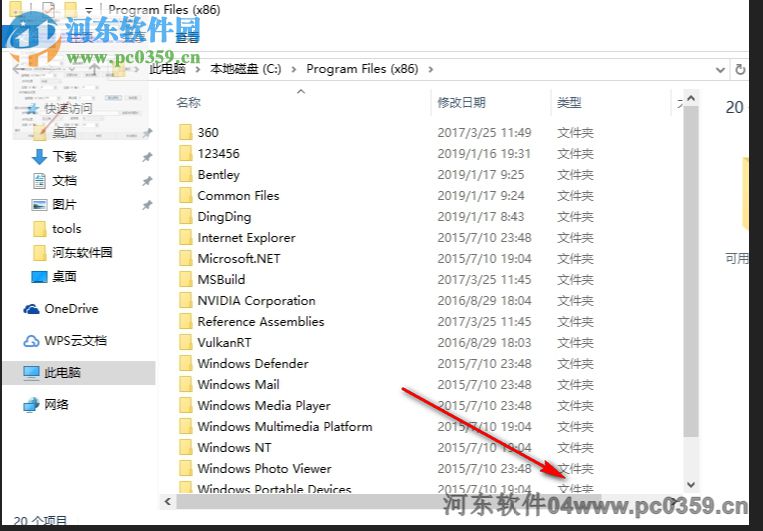
Task: Select the Windows Photo Viewer folder name
Action: pos(264,468)
